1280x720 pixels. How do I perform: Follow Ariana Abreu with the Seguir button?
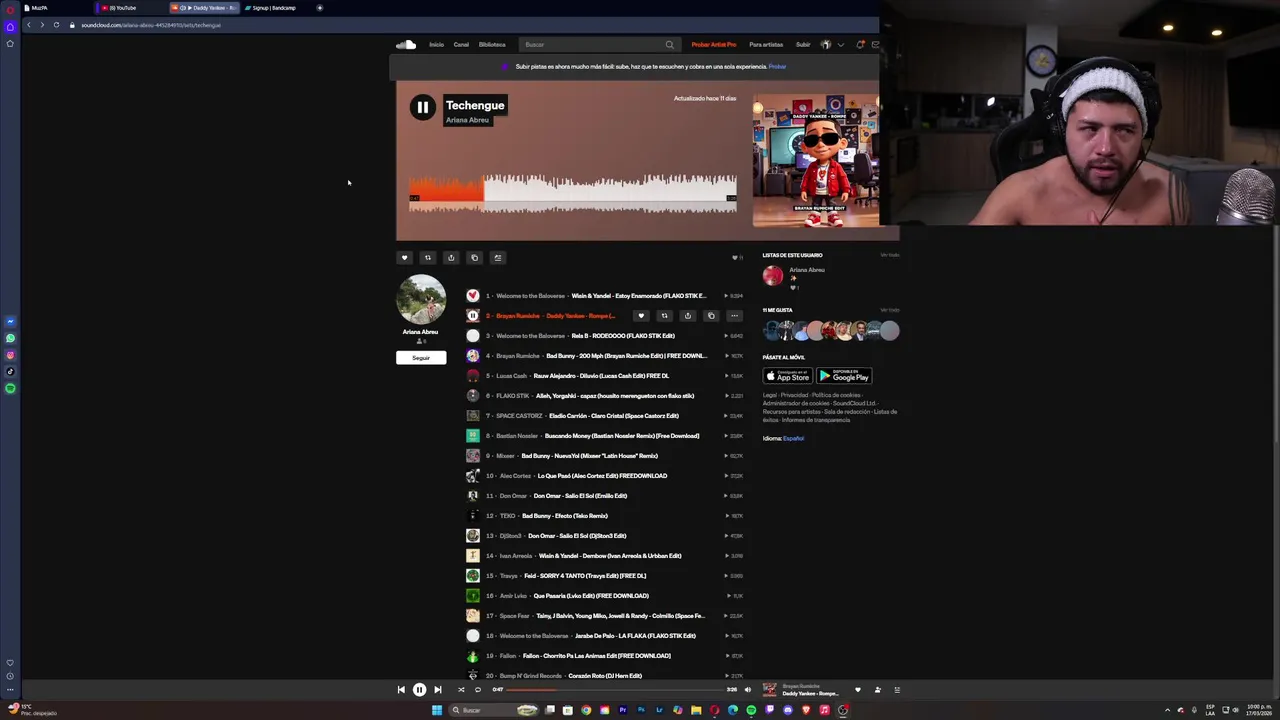click(x=421, y=358)
